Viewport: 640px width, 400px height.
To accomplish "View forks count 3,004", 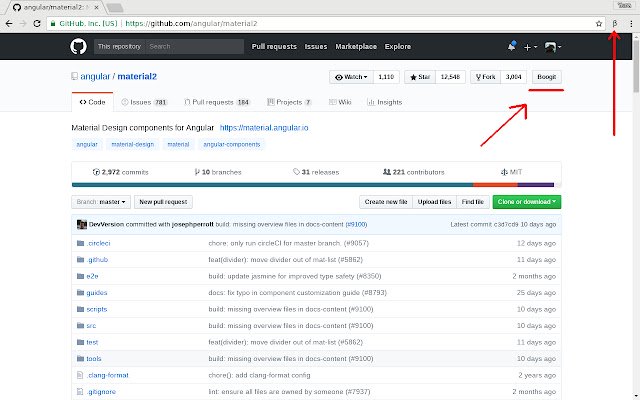I will (x=513, y=77).
